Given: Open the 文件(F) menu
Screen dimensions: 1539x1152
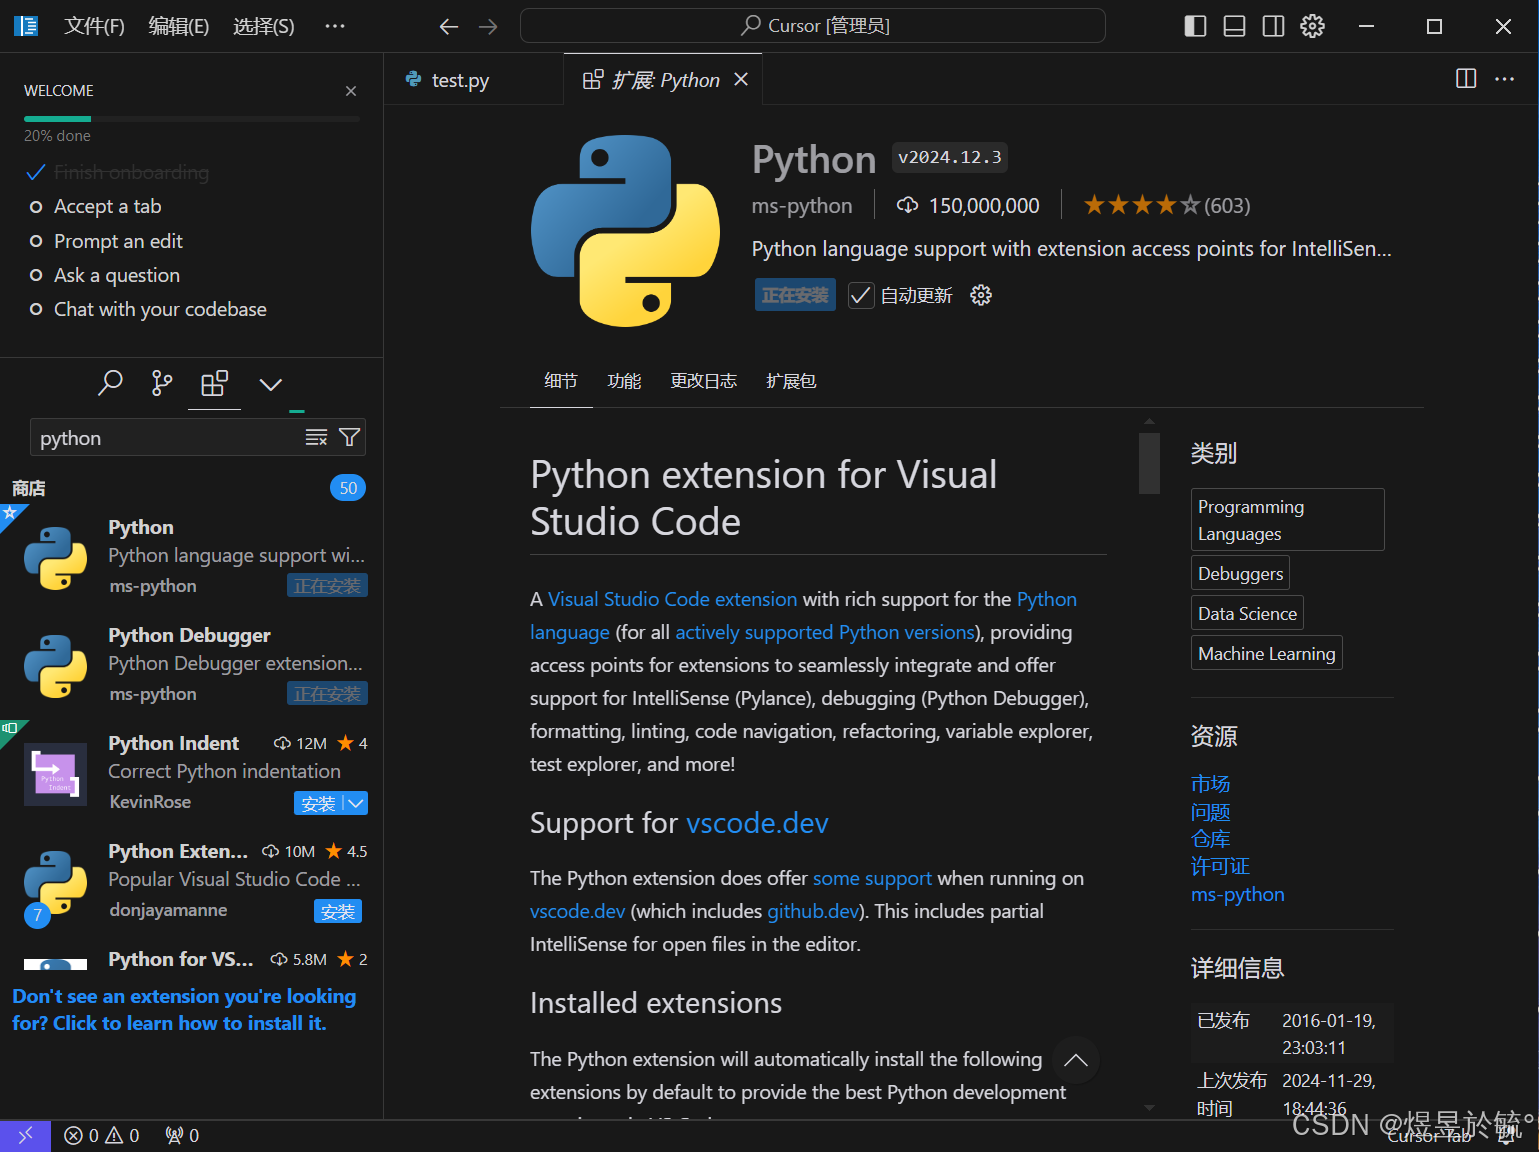Looking at the screenshot, I should (94, 26).
